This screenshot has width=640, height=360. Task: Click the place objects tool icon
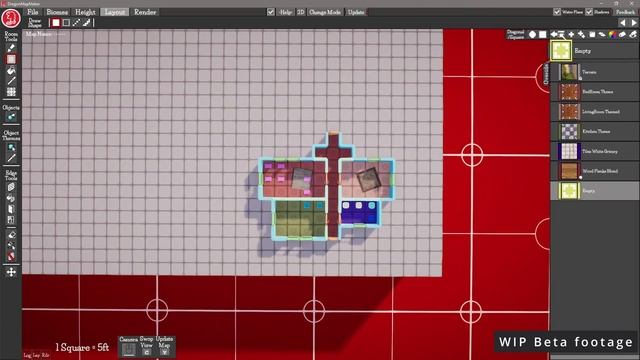(x=11, y=117)
